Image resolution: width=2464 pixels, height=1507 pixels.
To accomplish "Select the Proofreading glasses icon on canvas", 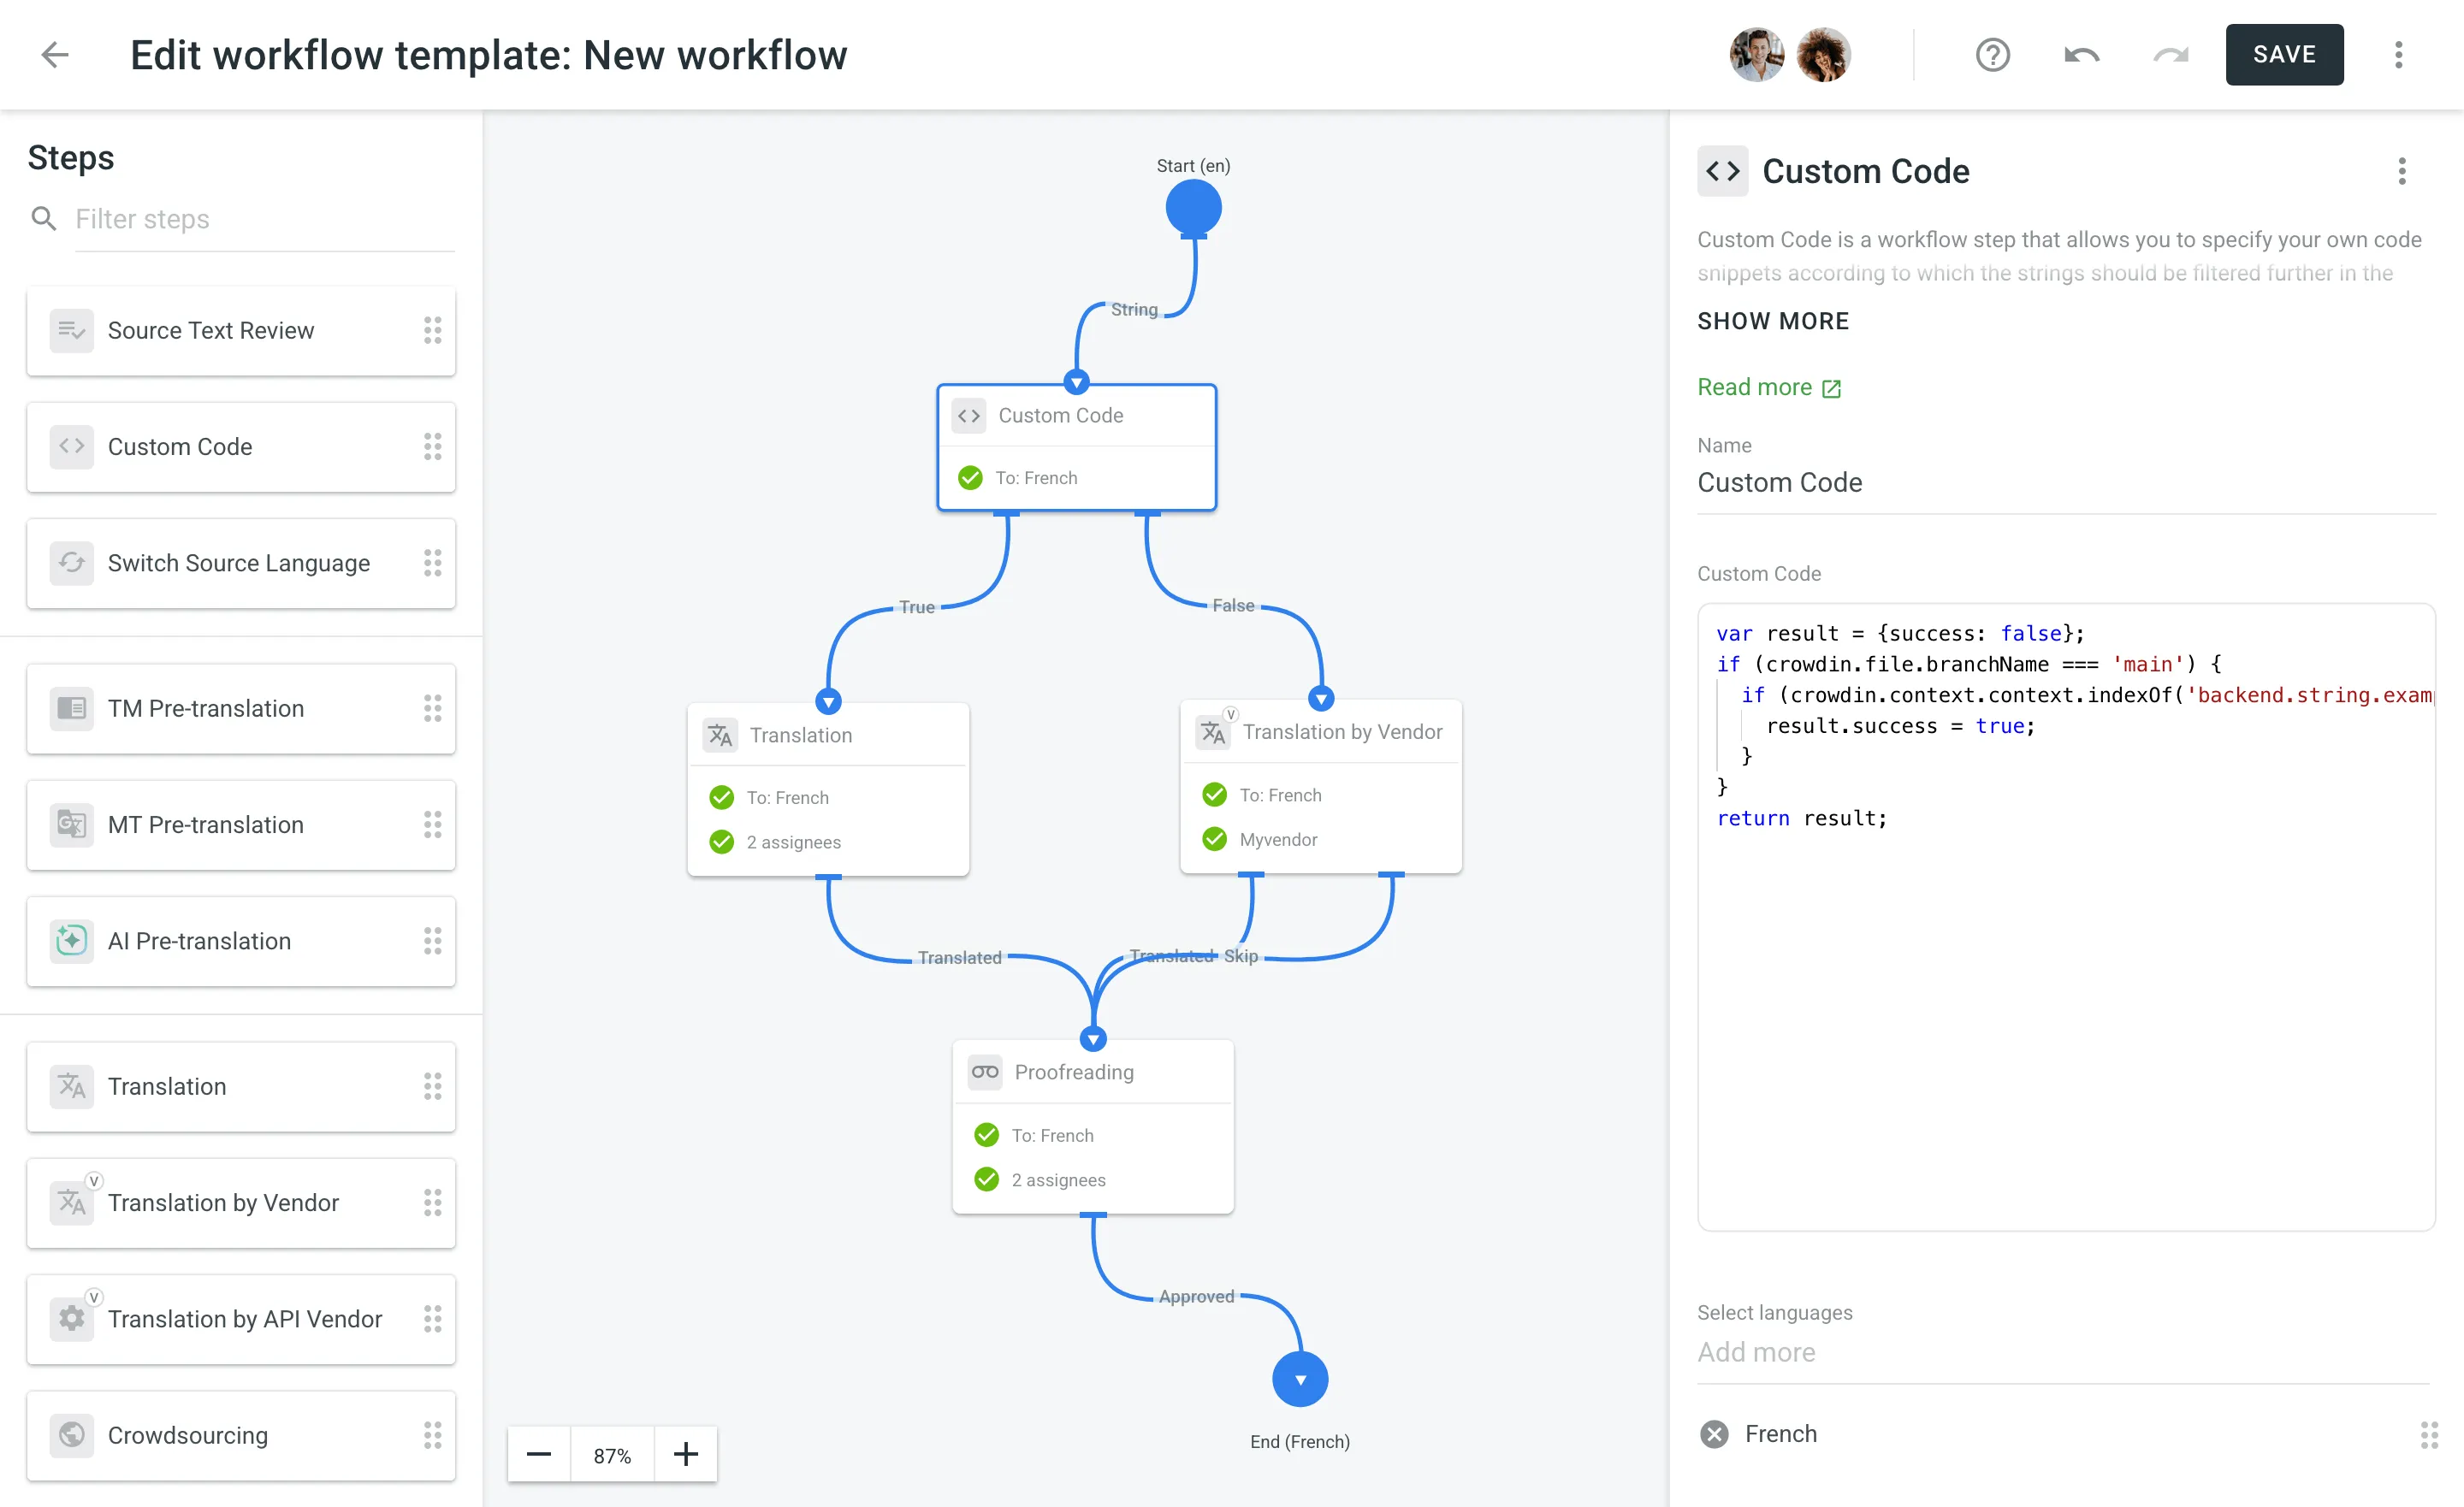I will click(985, 1071).
